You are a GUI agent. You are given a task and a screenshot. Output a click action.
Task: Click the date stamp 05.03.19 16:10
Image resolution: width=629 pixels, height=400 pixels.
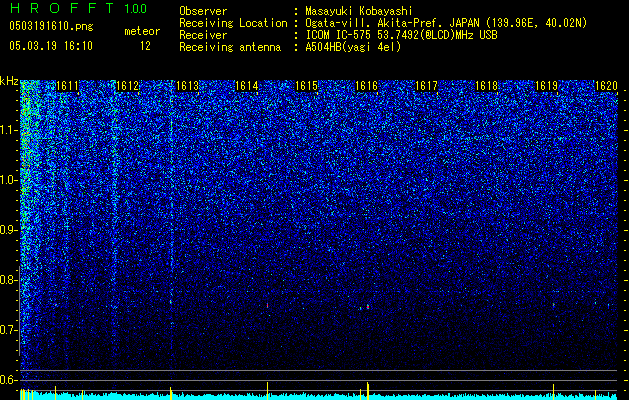(51, 46)
